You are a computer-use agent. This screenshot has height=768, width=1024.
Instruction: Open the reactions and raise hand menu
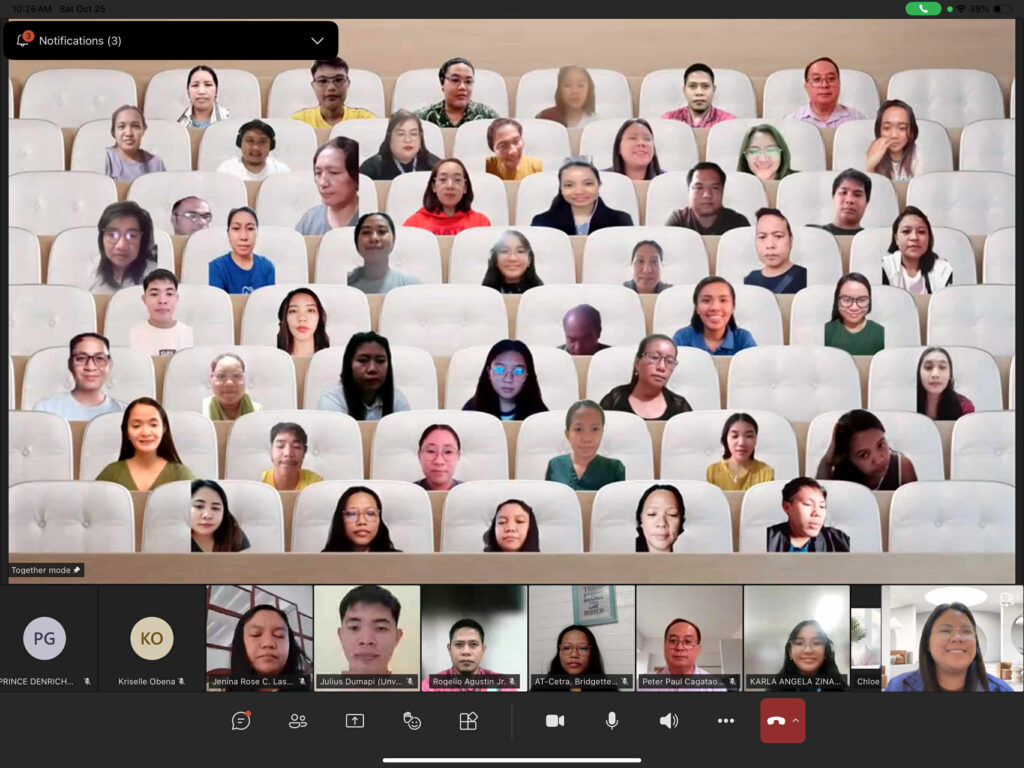(x=412, y=721)
